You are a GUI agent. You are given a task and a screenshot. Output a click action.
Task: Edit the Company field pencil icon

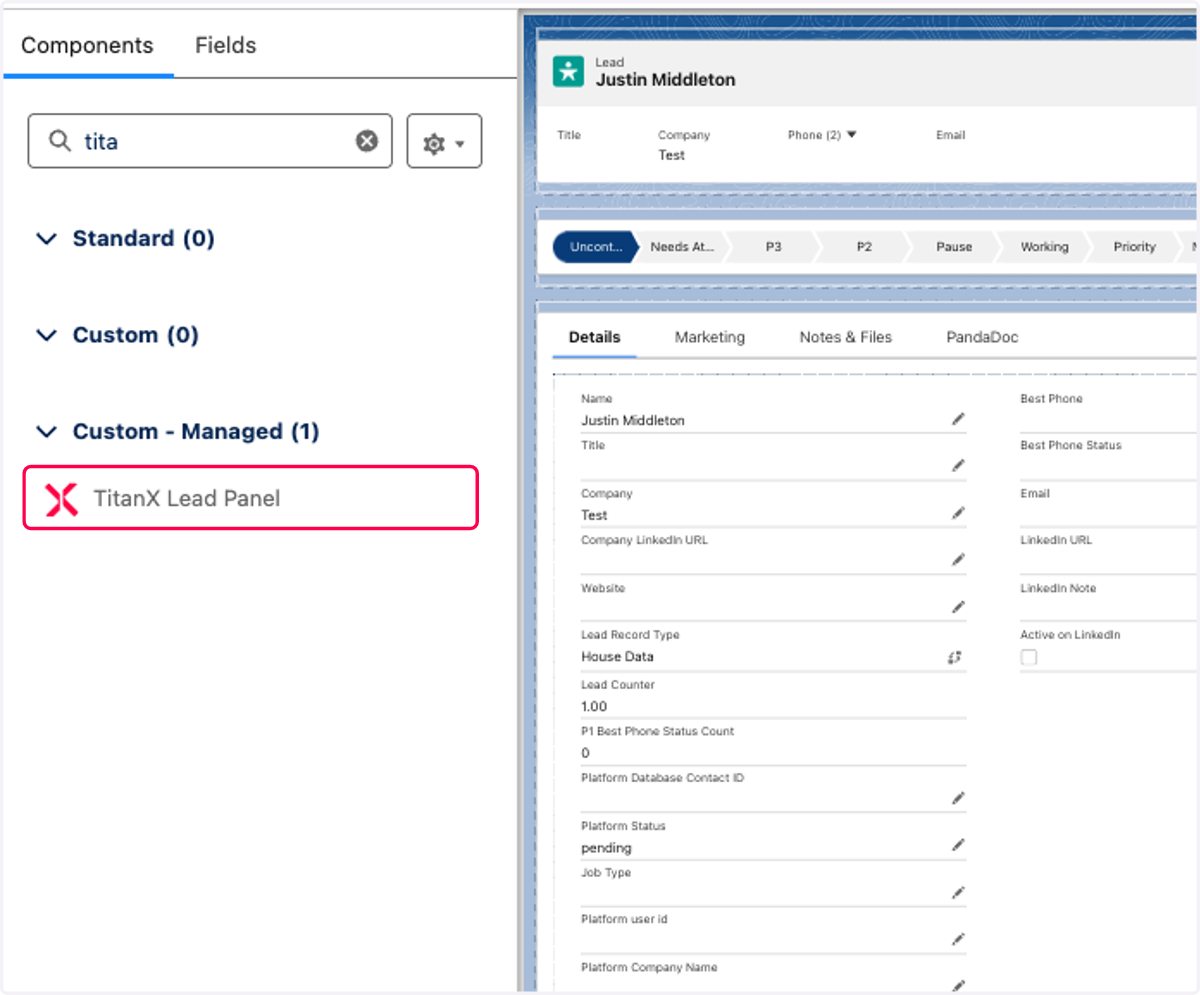coord(958,514)
